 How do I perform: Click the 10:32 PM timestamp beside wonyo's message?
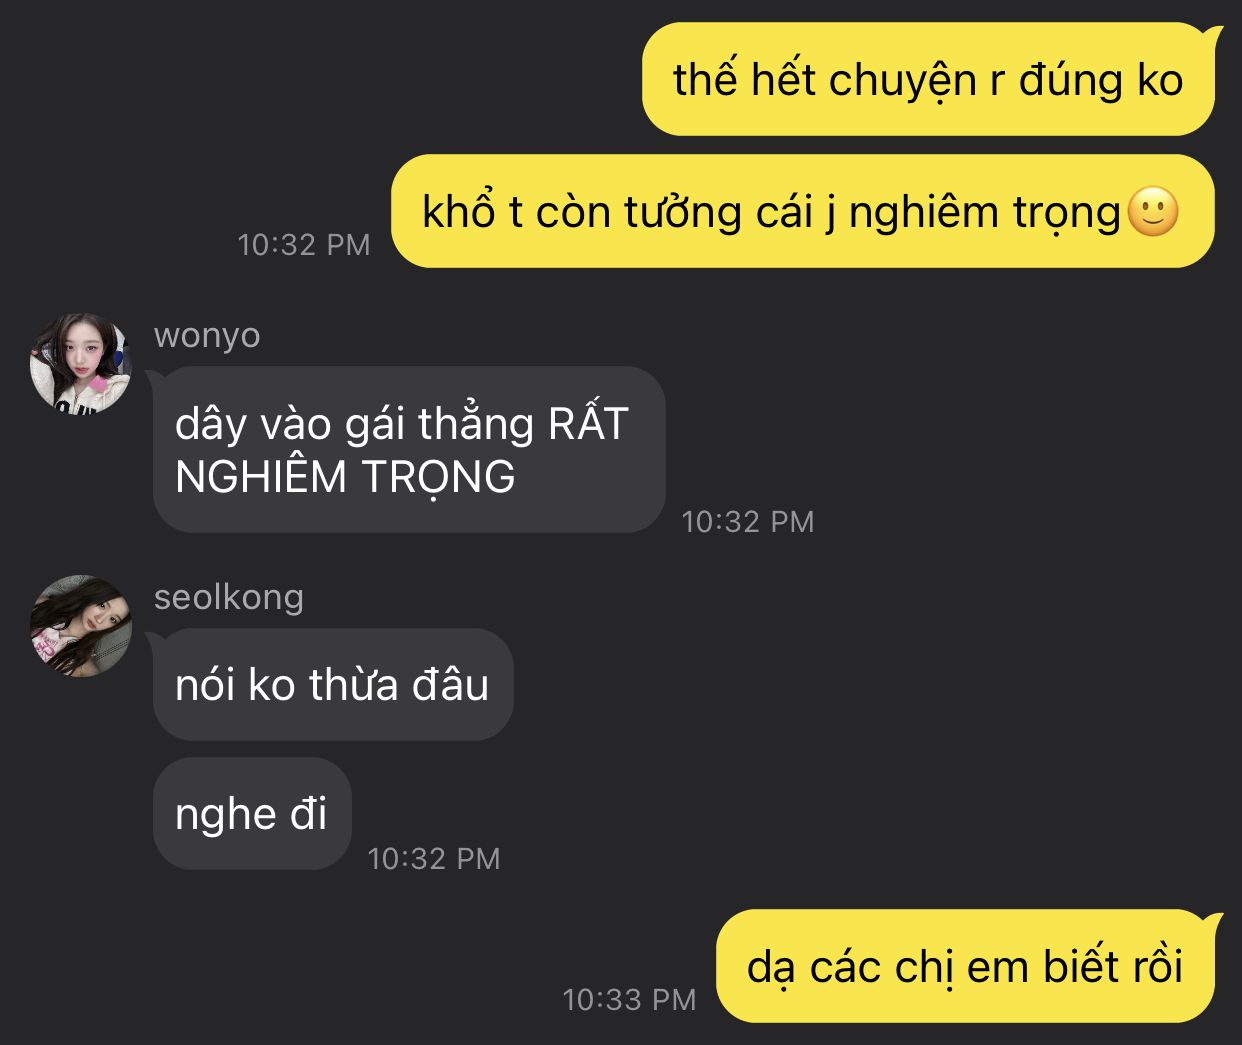tap(748, 521)
